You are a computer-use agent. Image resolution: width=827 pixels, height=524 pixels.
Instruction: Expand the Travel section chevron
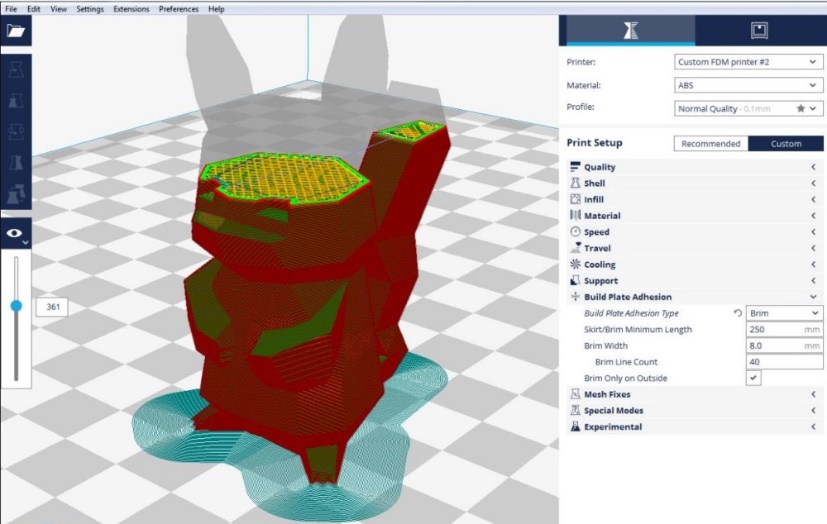[813, 248]
